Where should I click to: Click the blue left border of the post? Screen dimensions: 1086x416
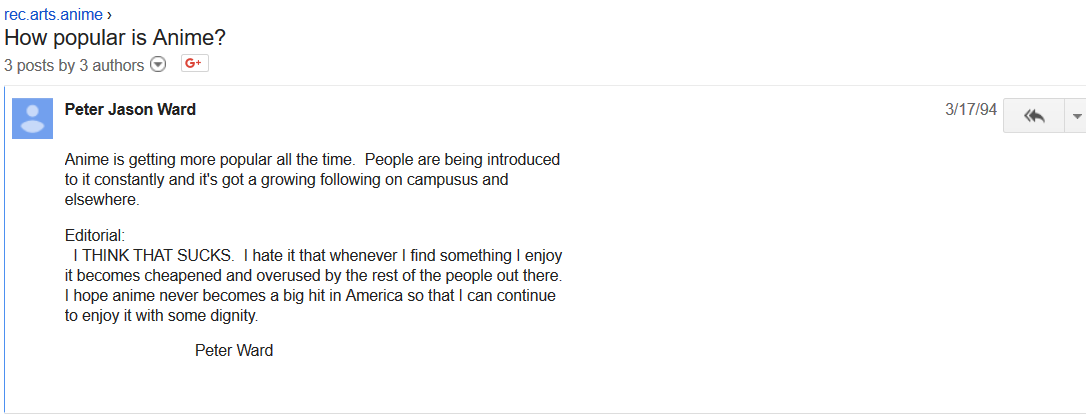(x=5, y=249)
